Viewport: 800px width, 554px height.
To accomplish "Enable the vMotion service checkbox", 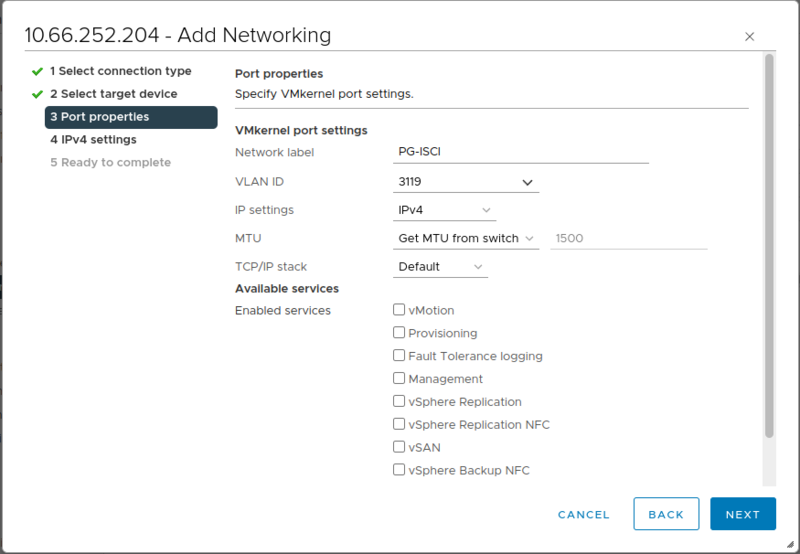I will 399,310.
